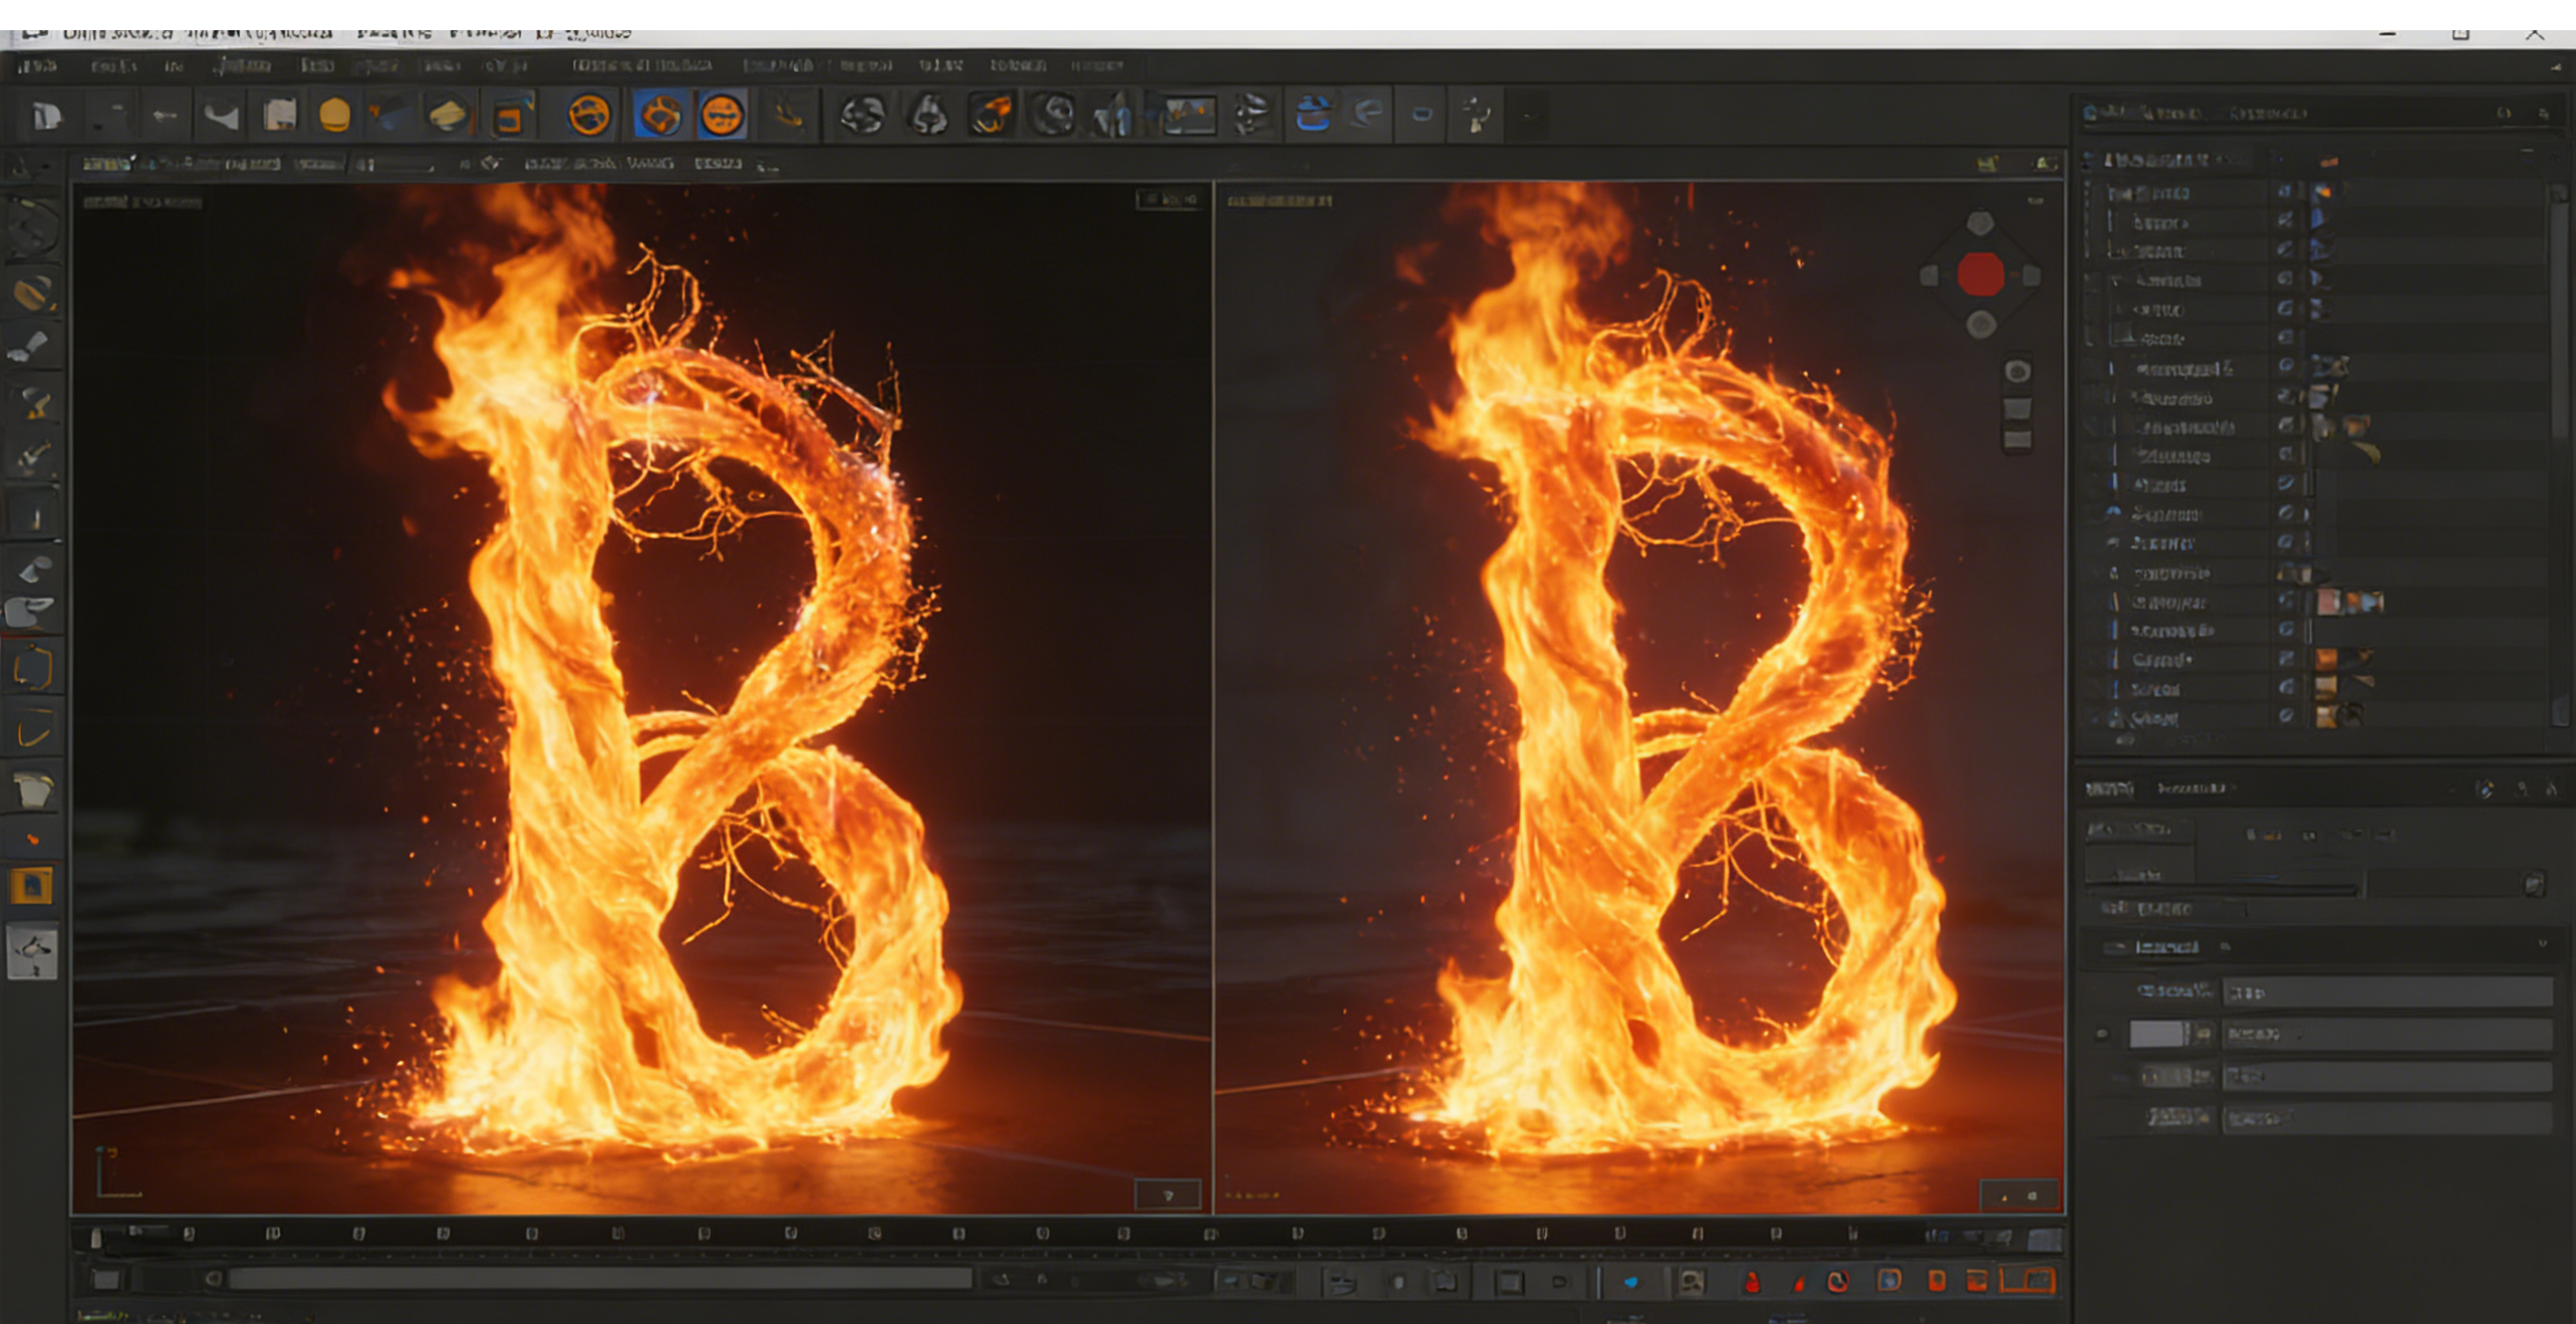The image size is (2576, 1324).
Task: Open the first menu in the menu bar
Action: click(37, 66)
